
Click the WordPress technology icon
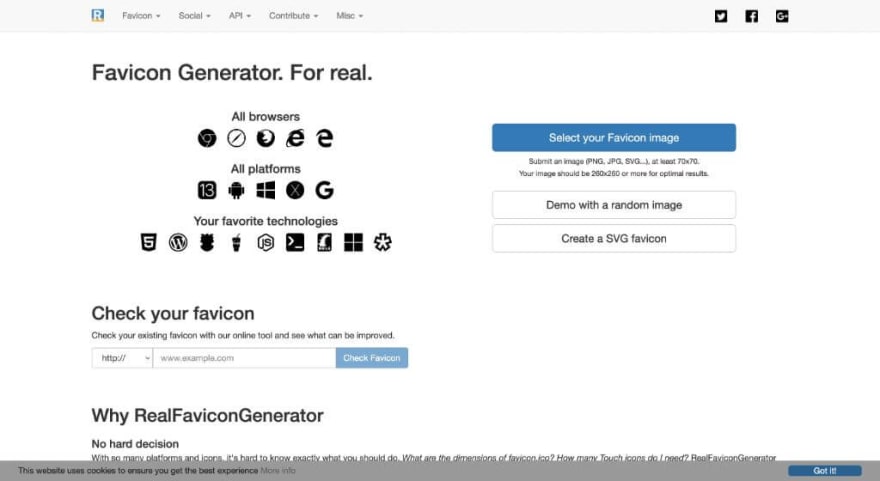(178, 242)
